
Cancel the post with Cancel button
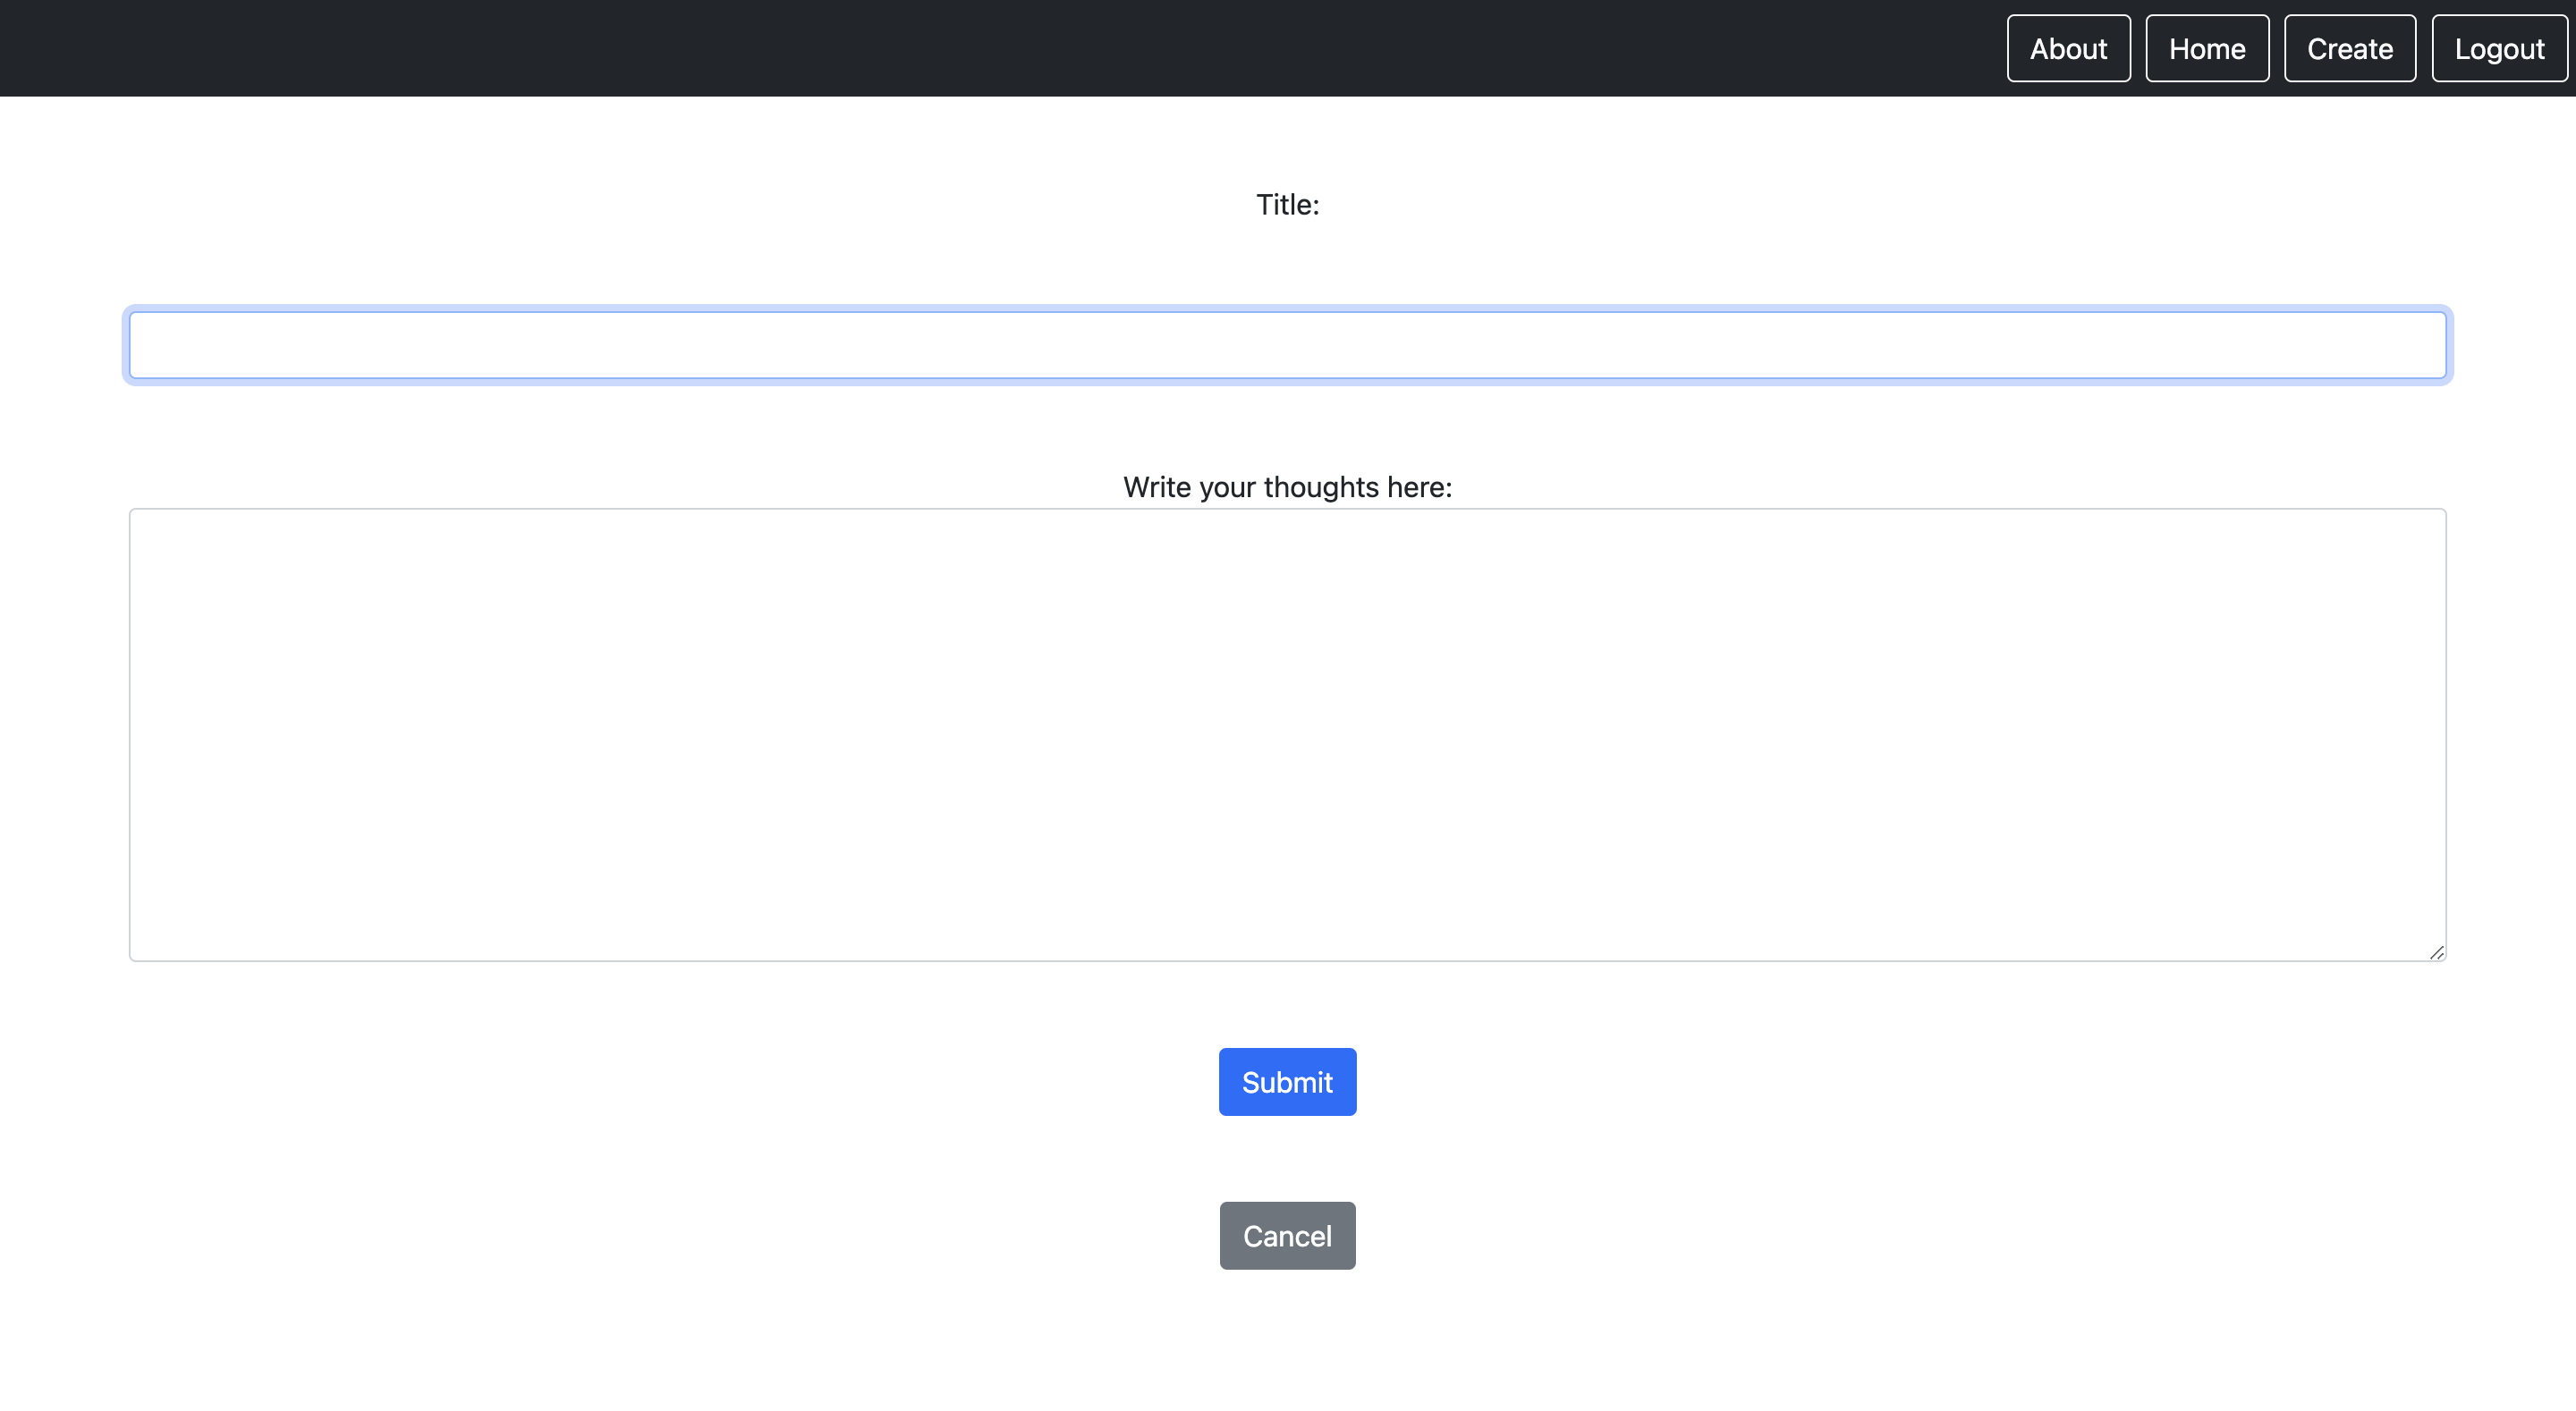[1287, 1235]
